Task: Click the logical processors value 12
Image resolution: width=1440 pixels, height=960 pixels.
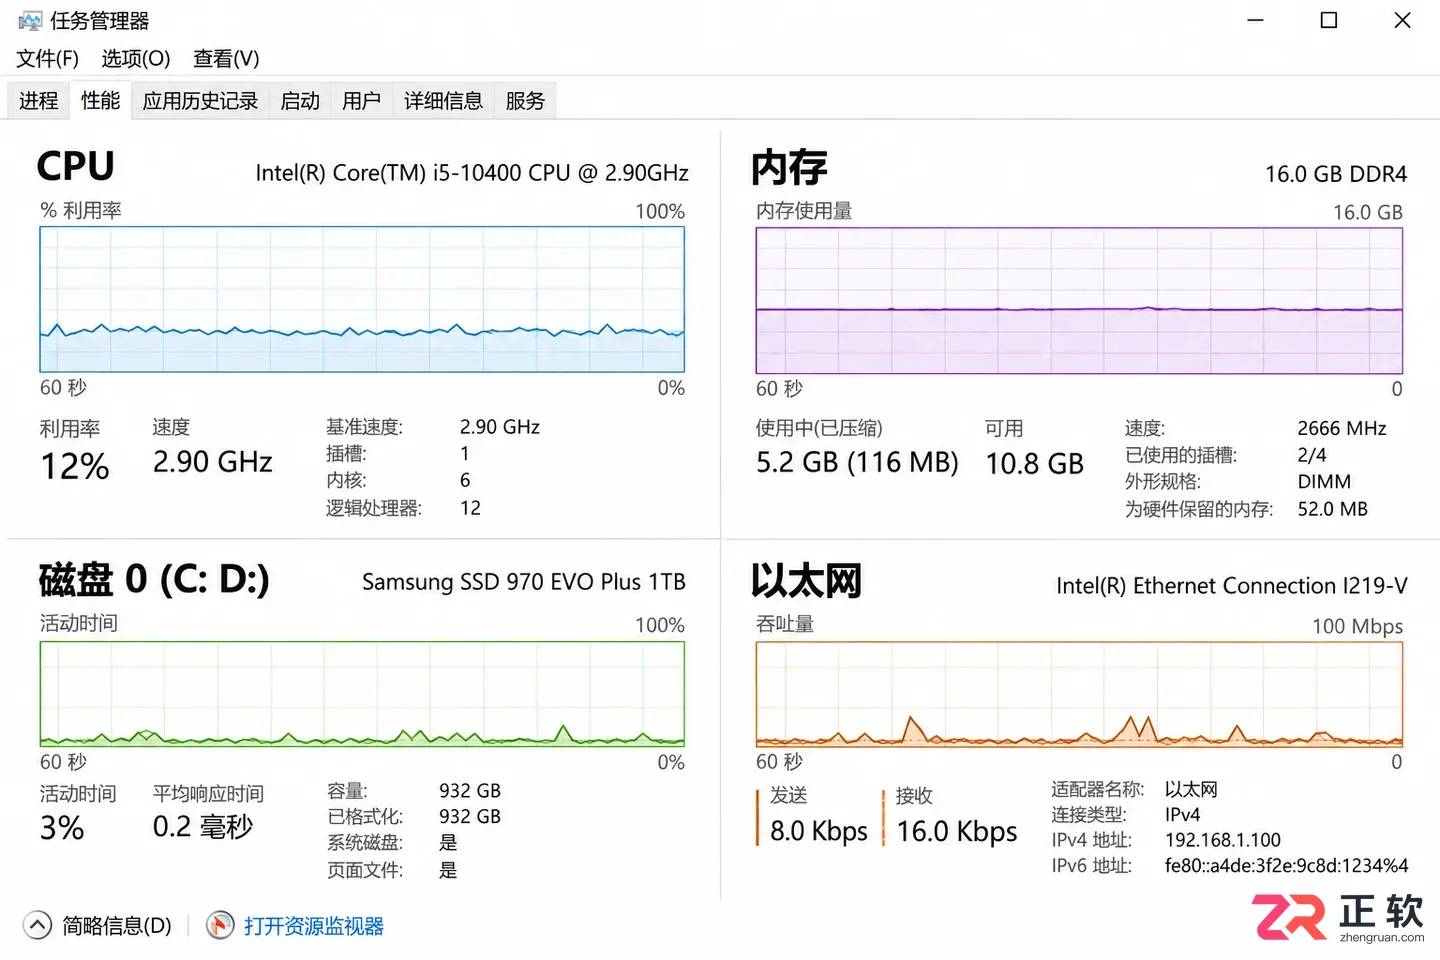Action: tap(471, 508)
